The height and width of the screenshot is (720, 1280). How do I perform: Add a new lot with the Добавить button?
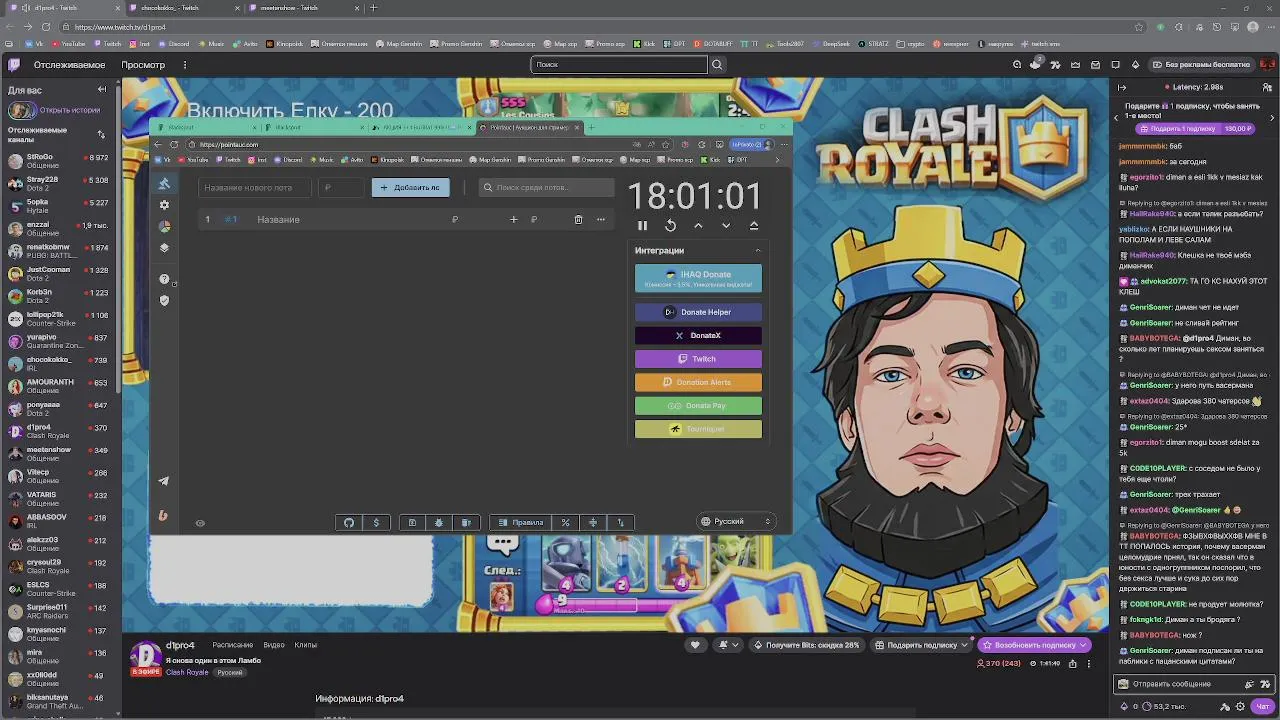(x=410, y=187)
